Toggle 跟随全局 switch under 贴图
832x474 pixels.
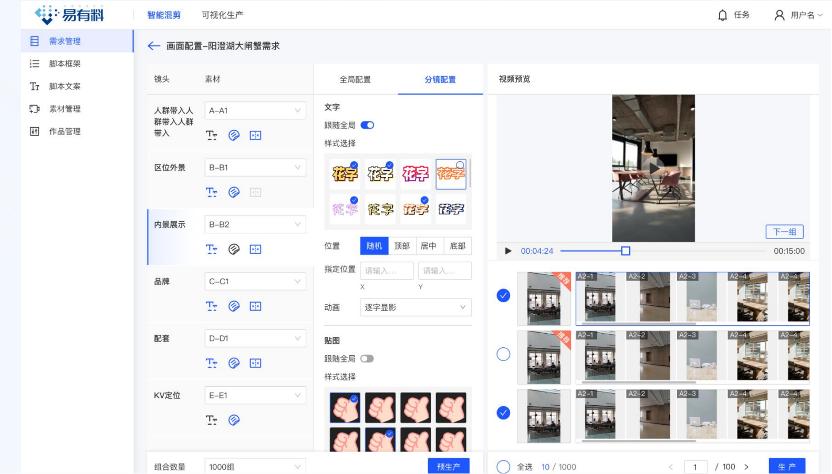tap(367, 359)
